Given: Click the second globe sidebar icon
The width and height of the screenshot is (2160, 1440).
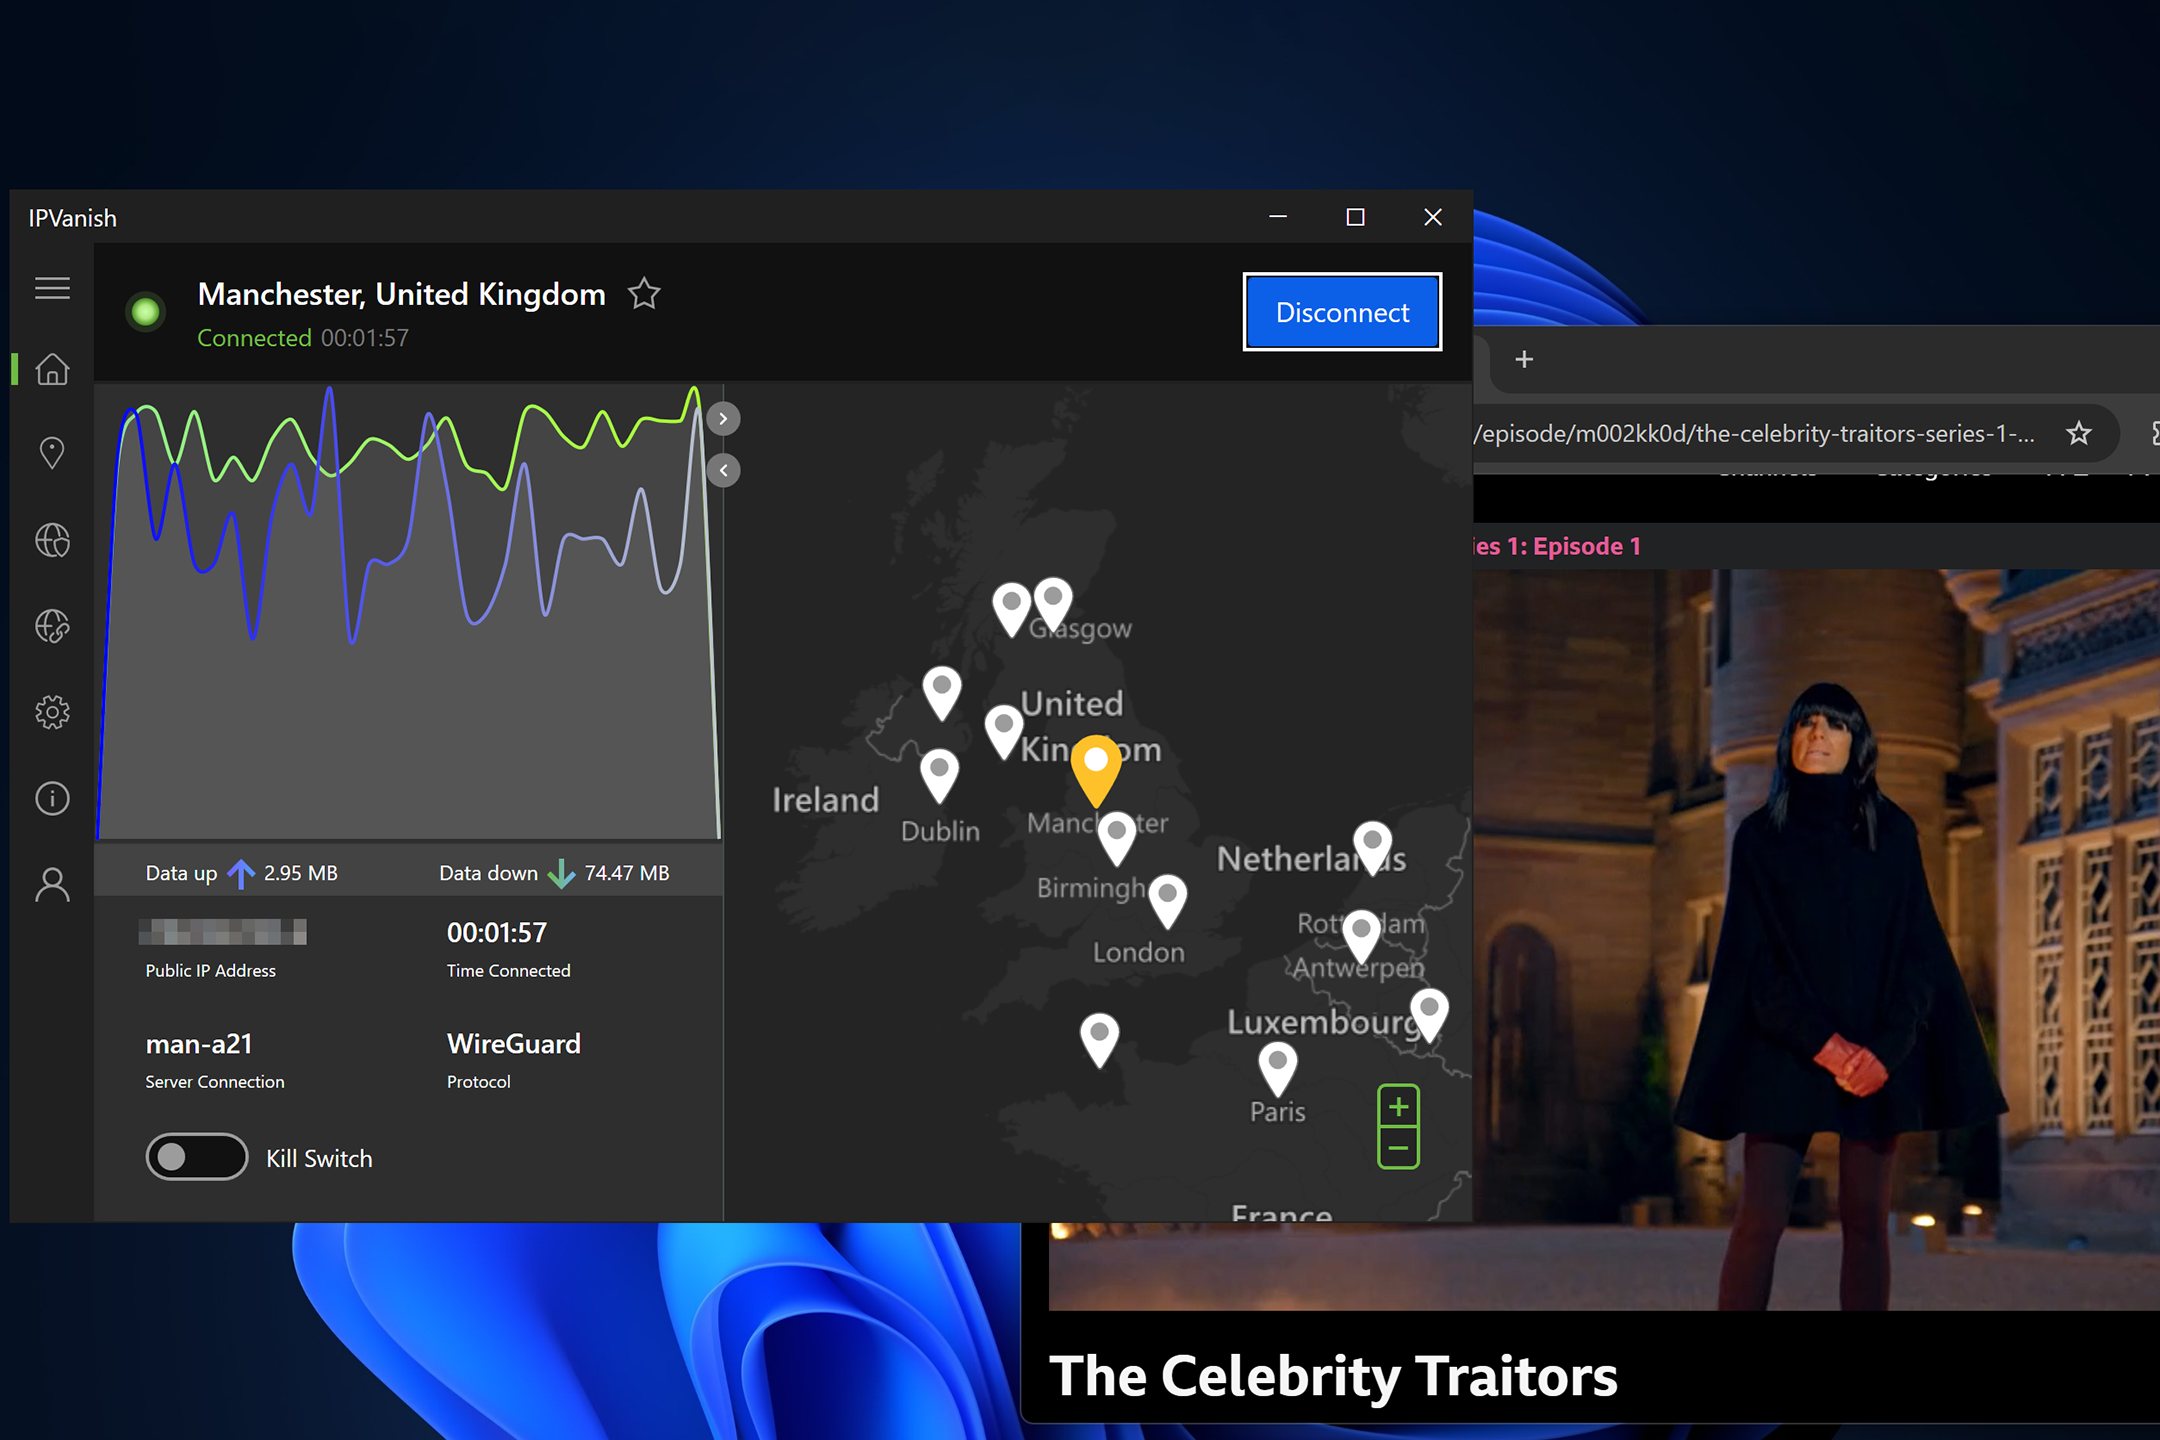Looking at the screenshot, I should point(52,627).
